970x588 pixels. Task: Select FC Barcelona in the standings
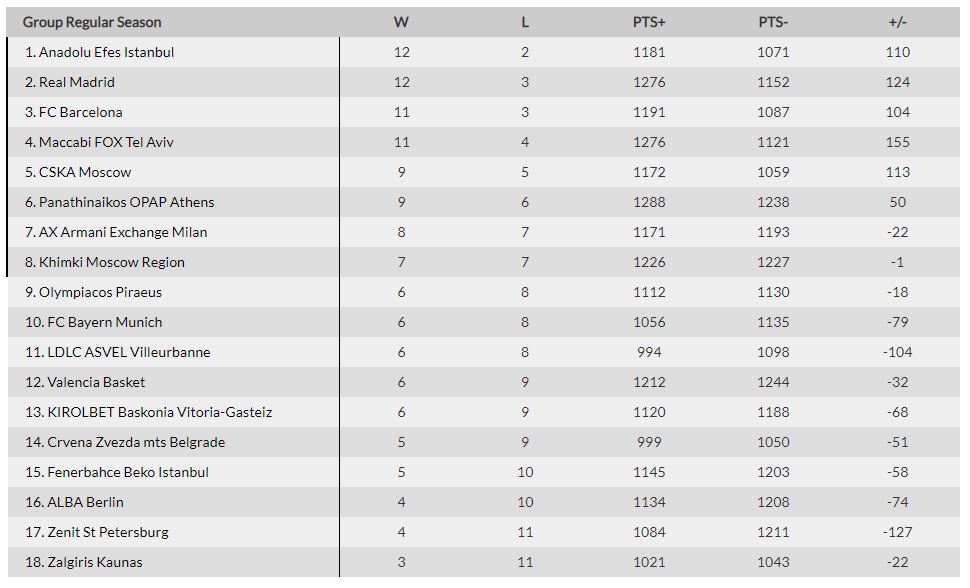coord(80,112)
